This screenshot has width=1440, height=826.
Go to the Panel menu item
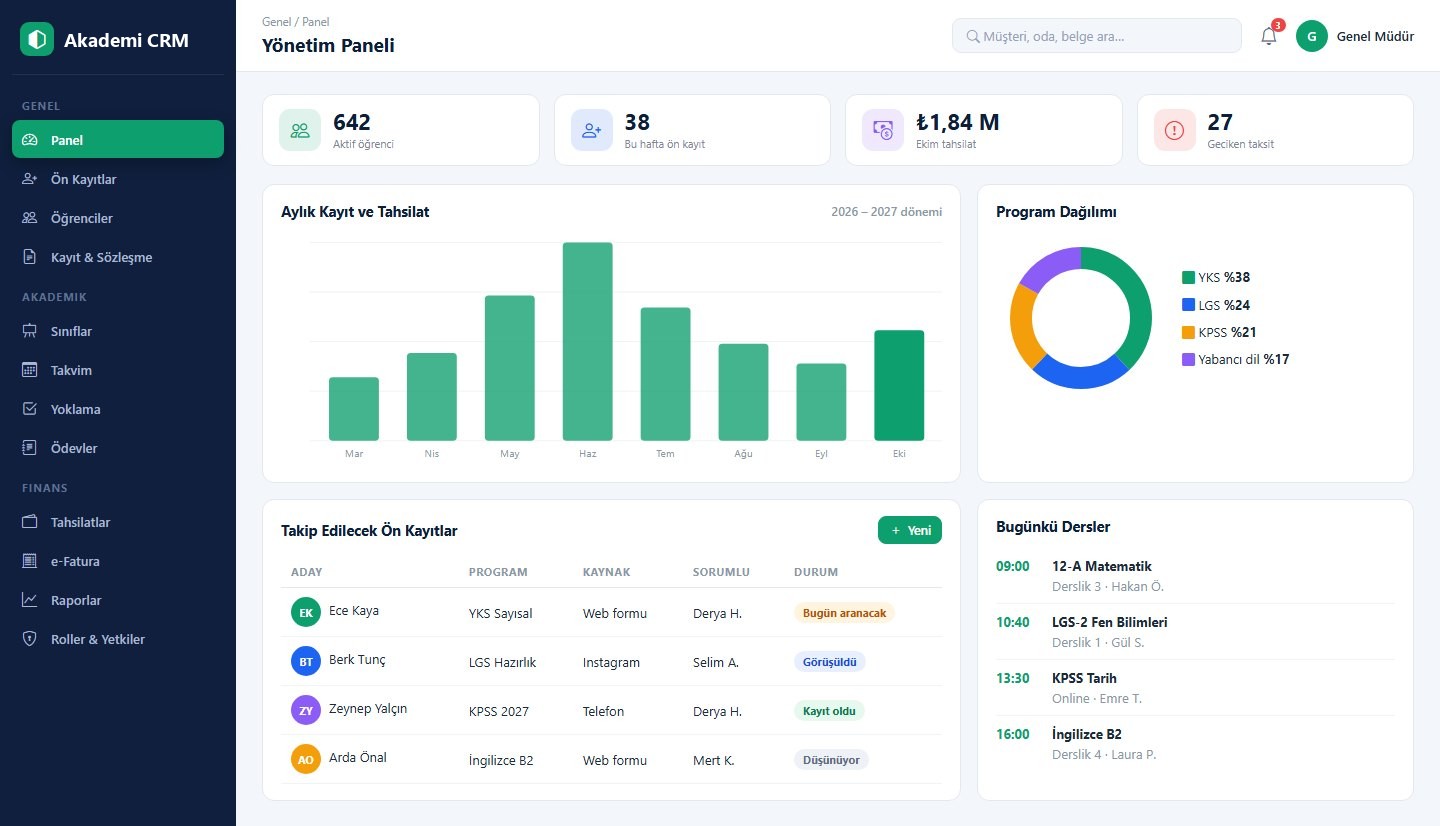(x=118, y=139)
